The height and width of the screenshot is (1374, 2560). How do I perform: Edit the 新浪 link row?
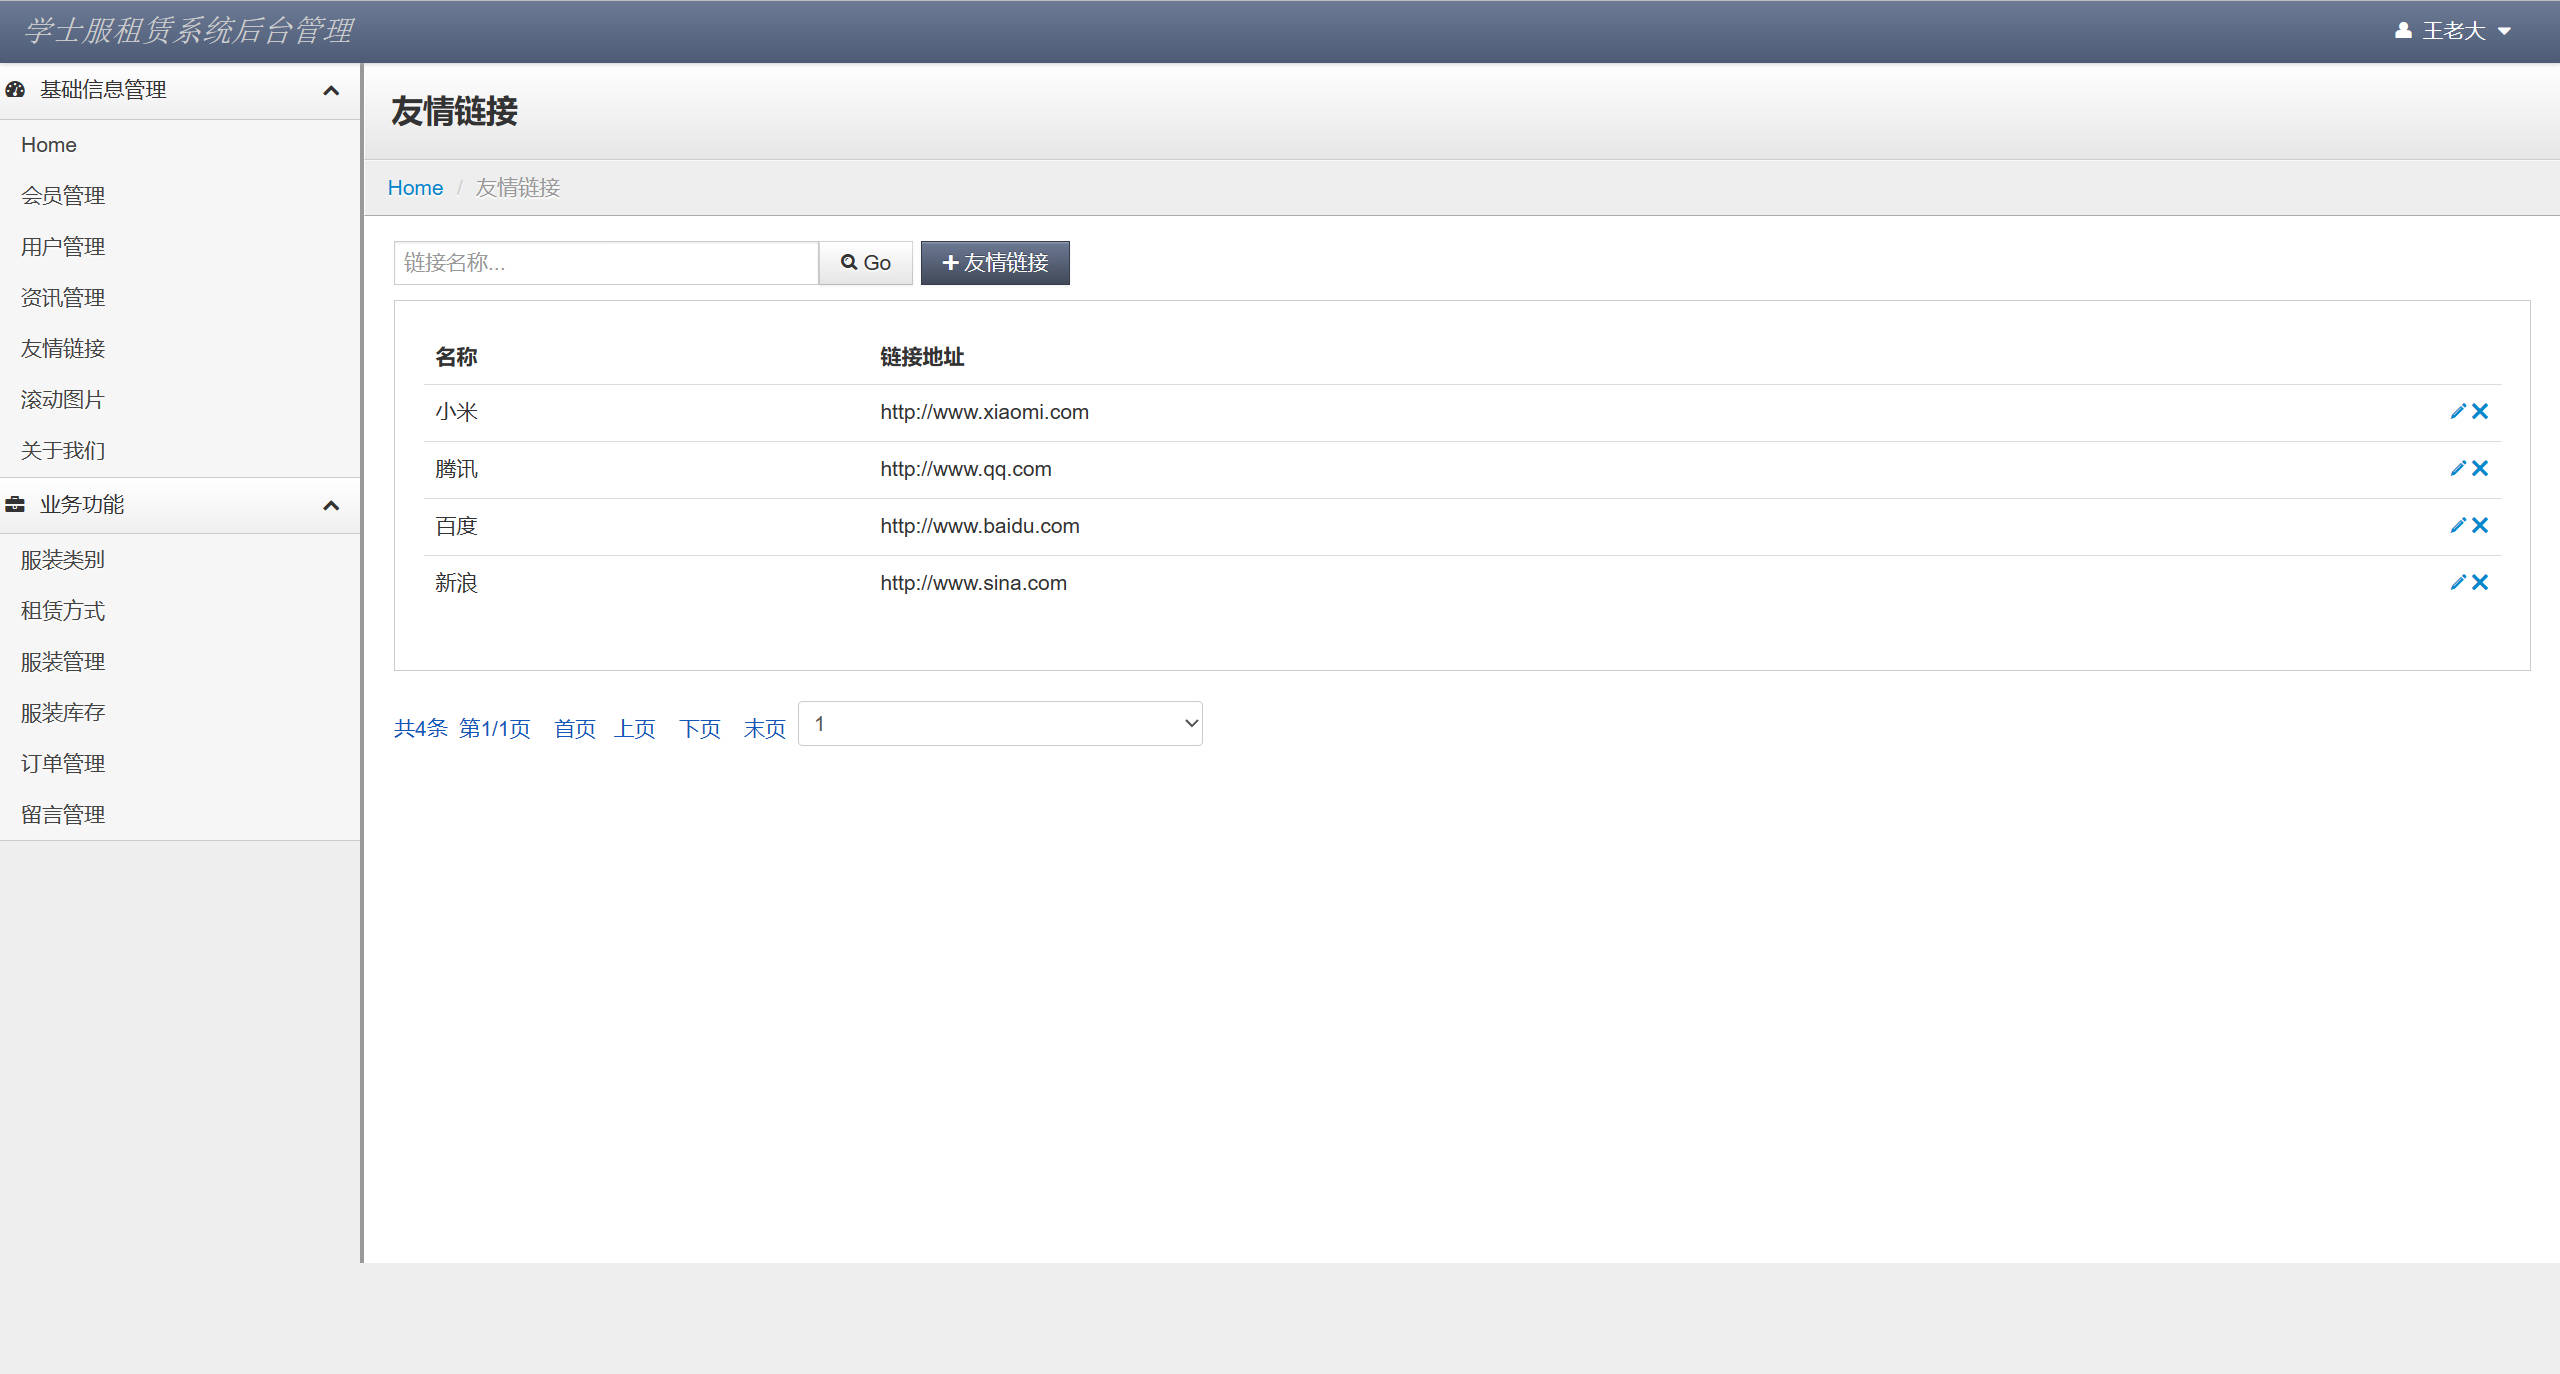(2457, 582)
